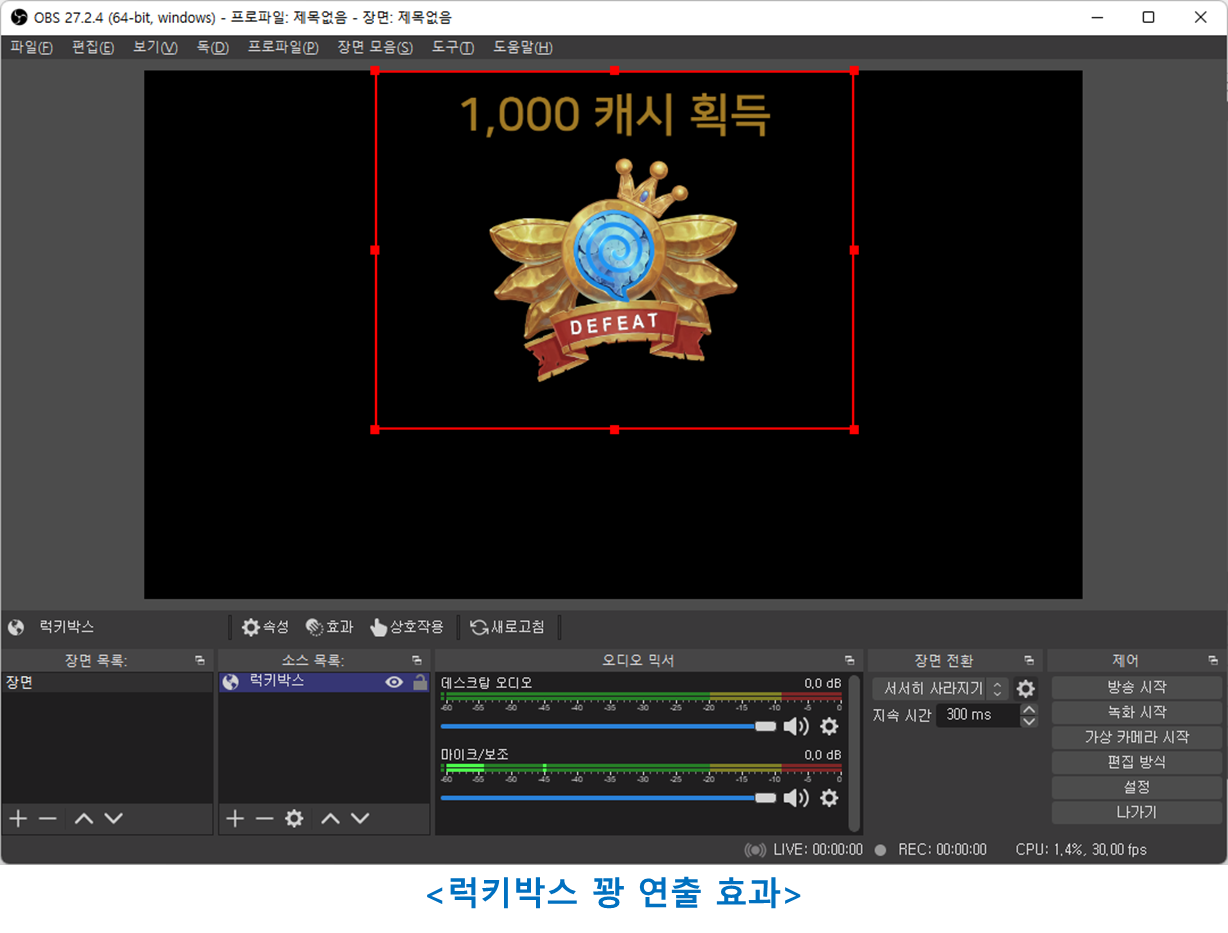The width and height of the screenshot is (1228, 933).
Task: Move the source up in the source list
Action: [330, 818]
